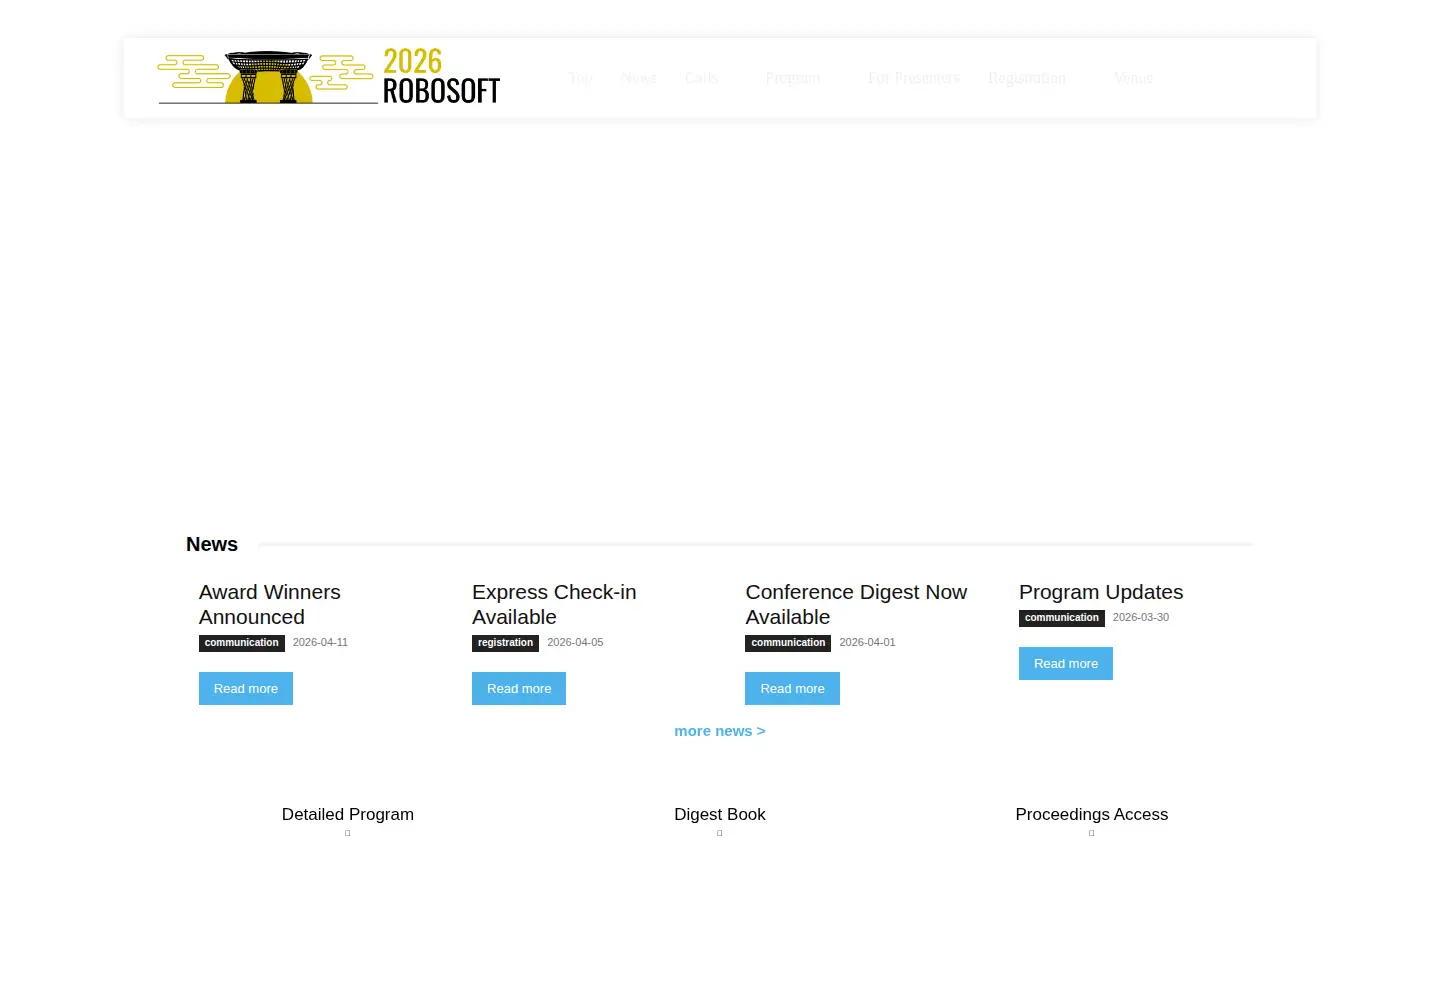This screenshot has width=1440, height=1000.
Task: Click the Express Check-in Available headline
Action: (x=554, y=604)
